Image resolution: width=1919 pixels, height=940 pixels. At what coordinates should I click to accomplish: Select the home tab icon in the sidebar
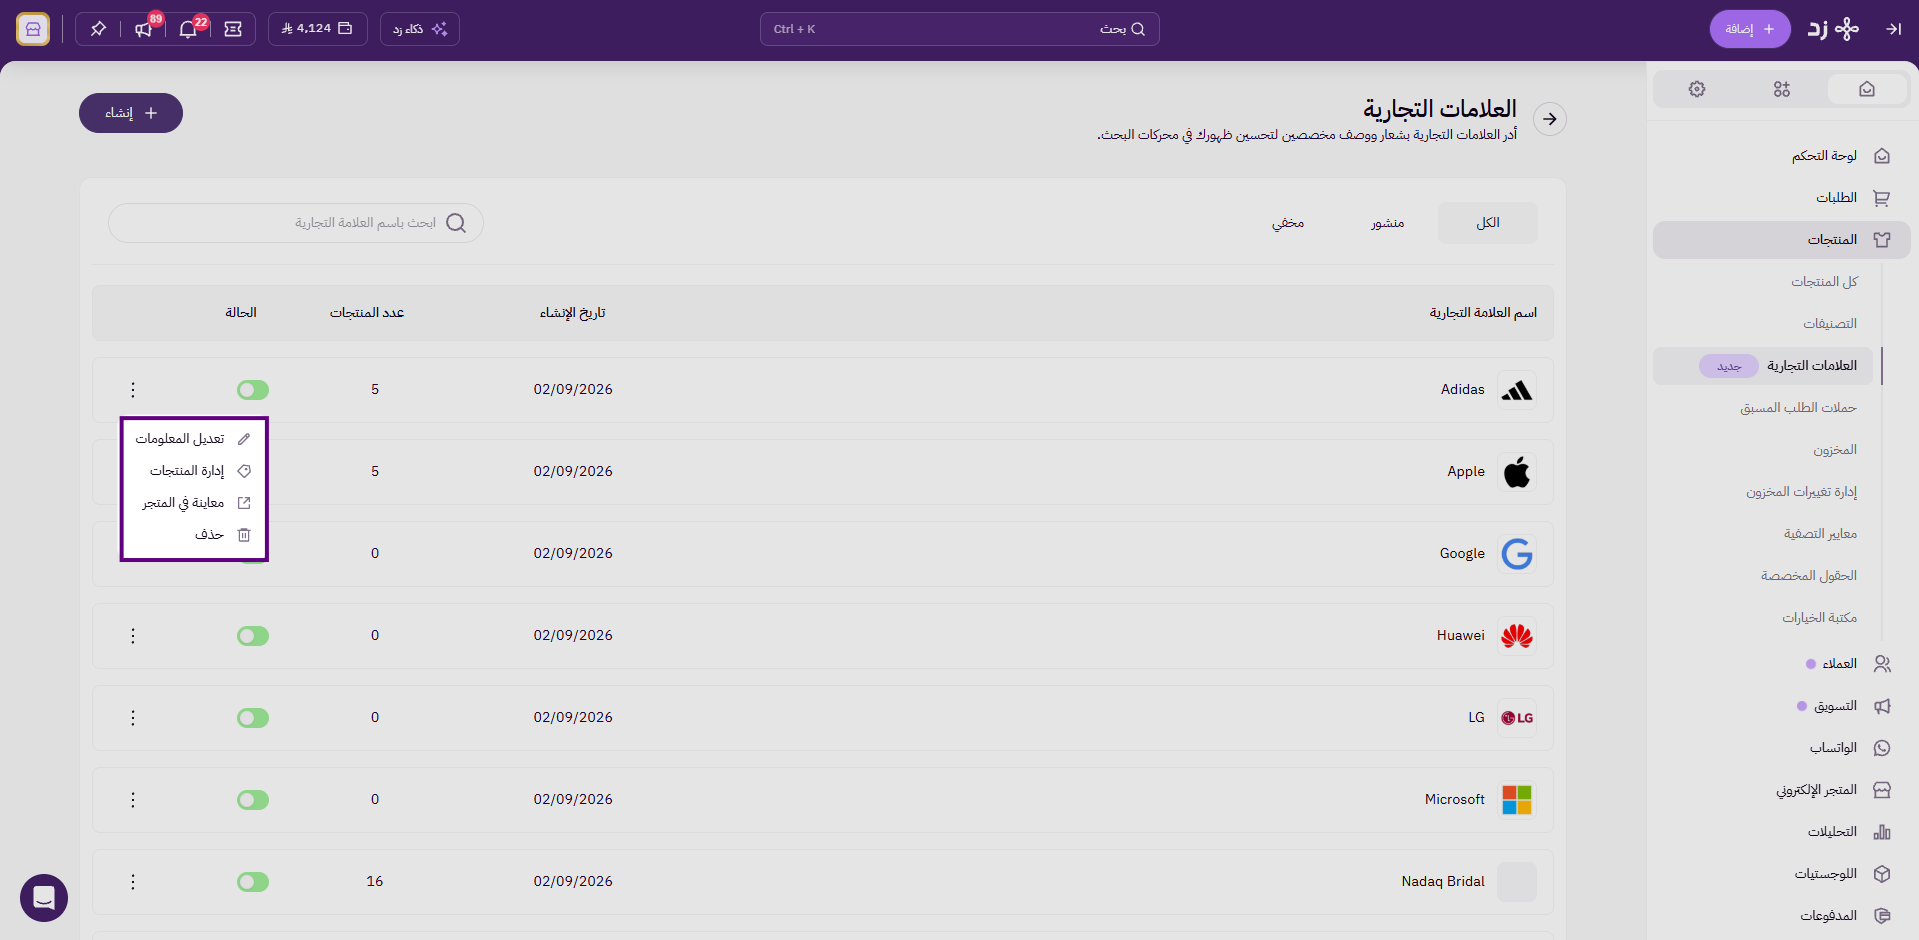click(x=1867, y=89)
